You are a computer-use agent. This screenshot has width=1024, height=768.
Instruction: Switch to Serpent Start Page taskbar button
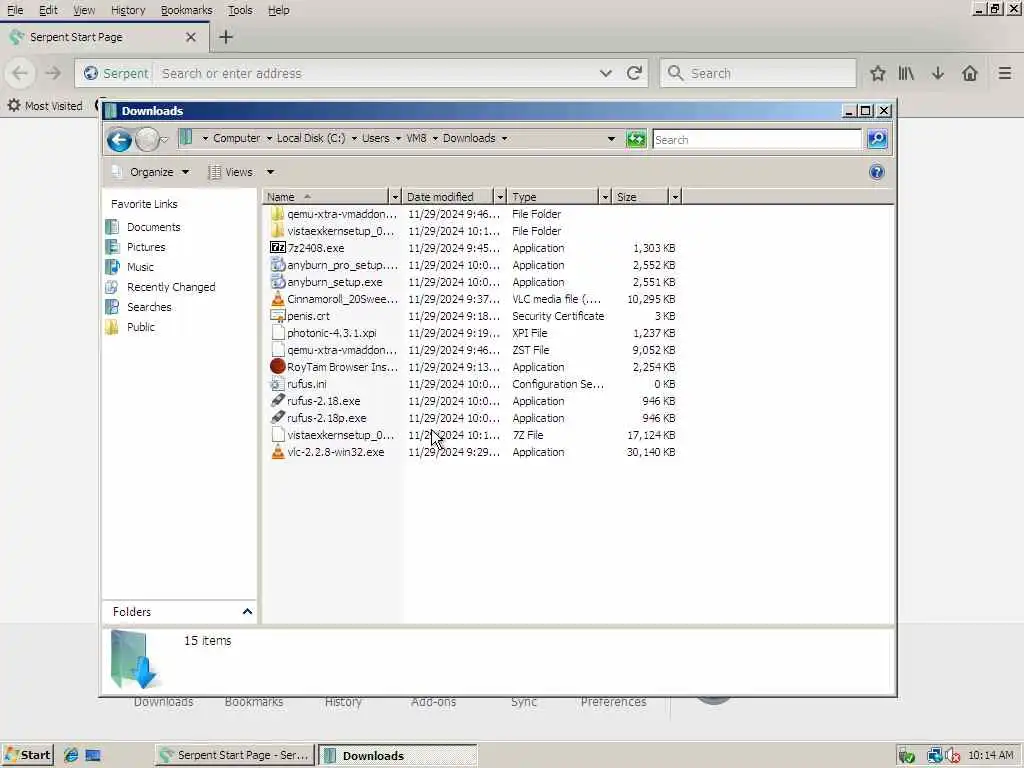point(234,755)
